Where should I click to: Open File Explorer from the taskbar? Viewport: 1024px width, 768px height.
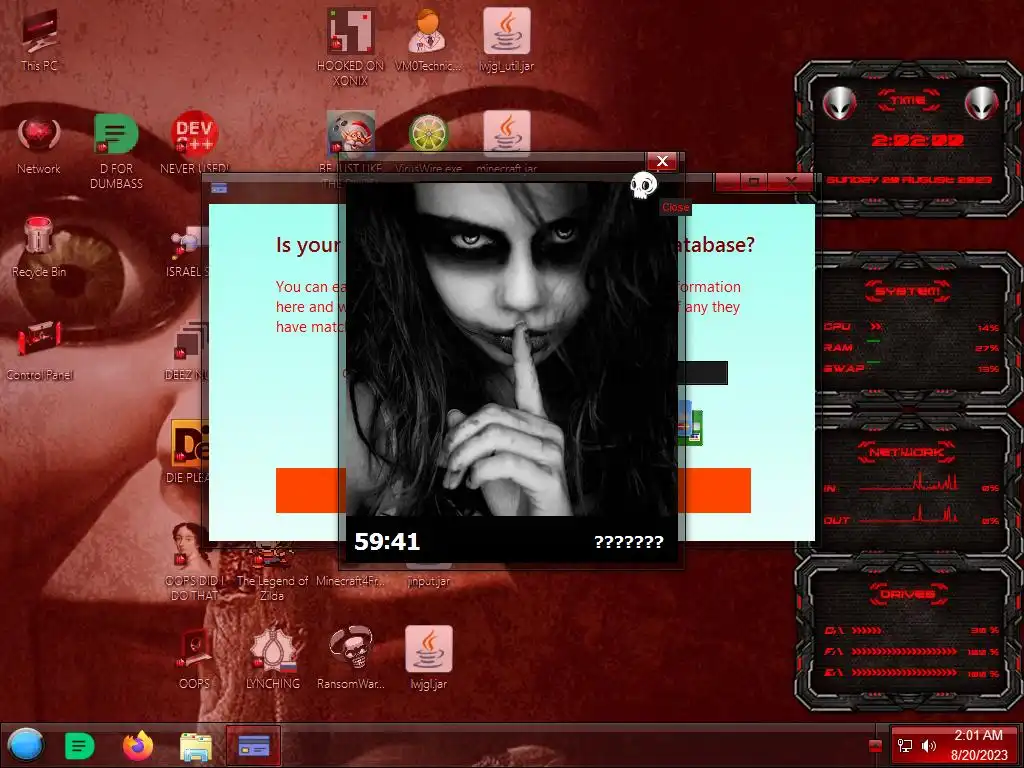(x=196, y=746)
